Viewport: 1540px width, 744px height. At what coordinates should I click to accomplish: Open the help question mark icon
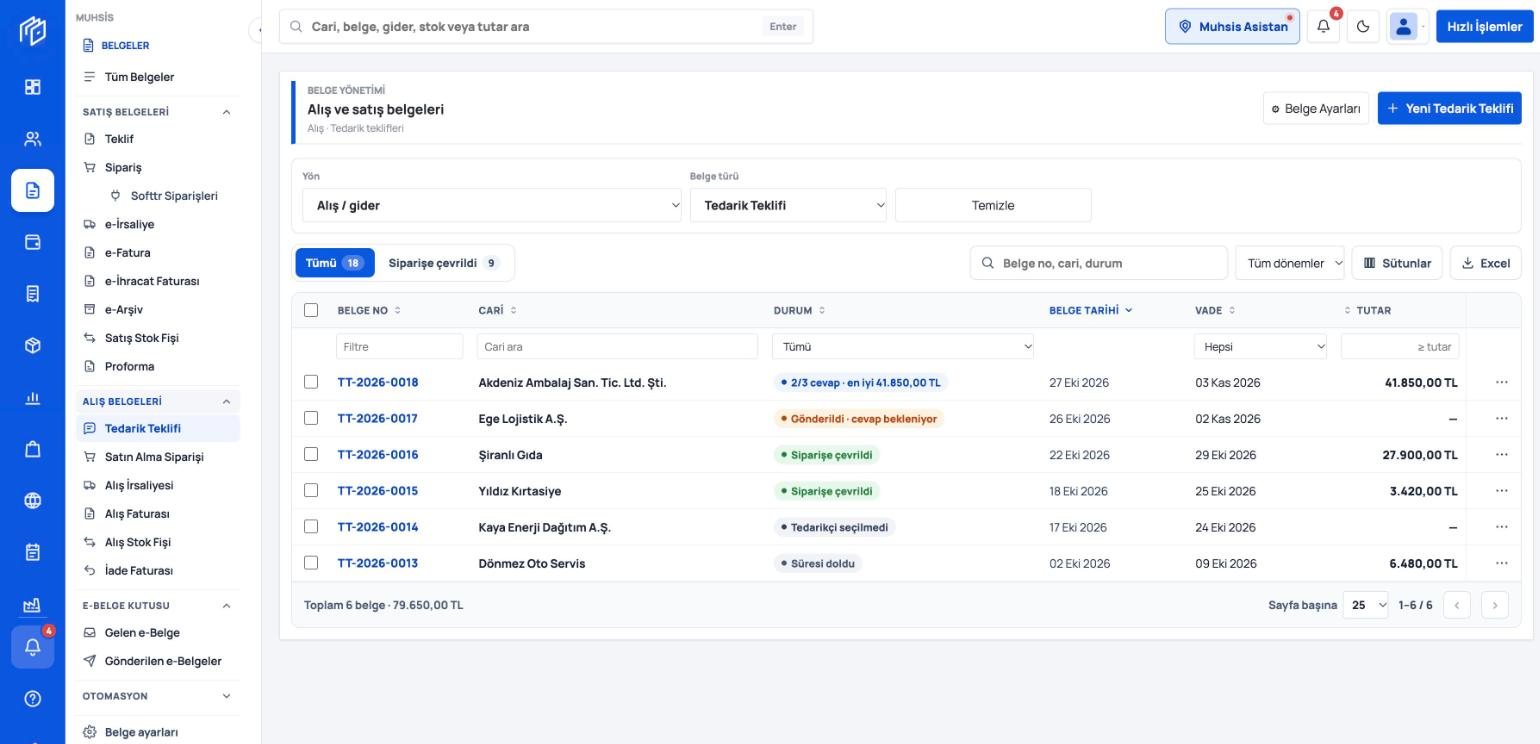(33, 699)
